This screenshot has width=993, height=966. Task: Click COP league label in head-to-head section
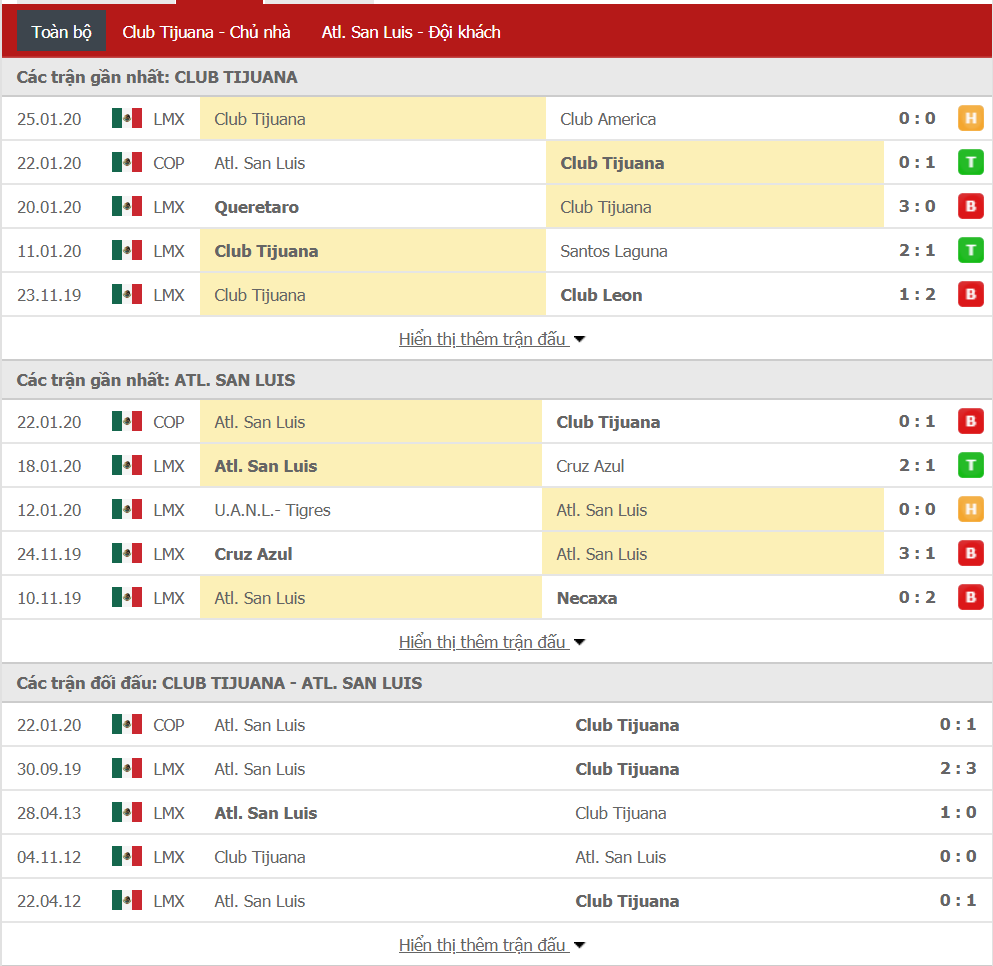point(168,725)
